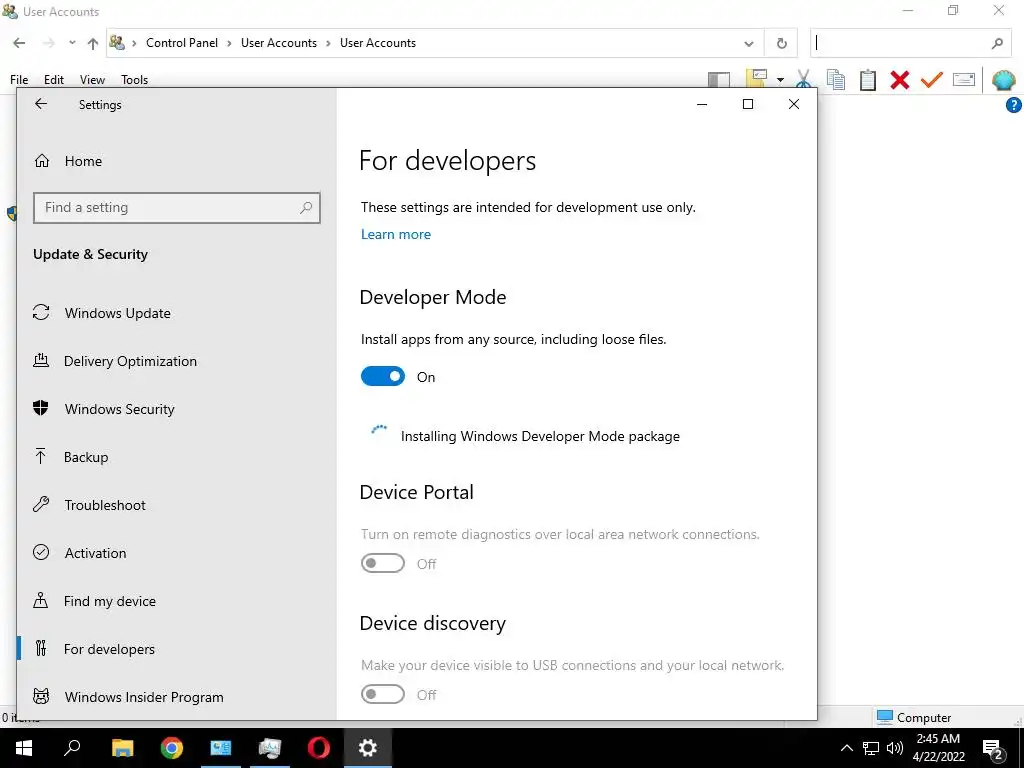This screenshot has height=768, width=1024.
Task: Click the Paste clipboard icon
Action: tap(868, 79)
